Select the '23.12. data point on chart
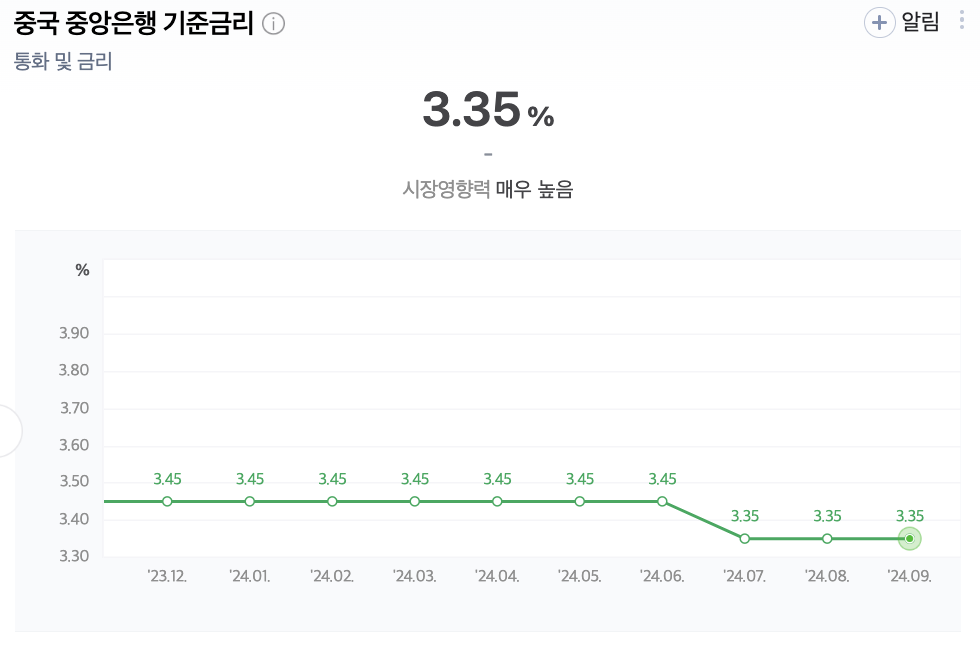Image resolution: width=980 pixels, height=650 pixels. (x=167, y=501)
